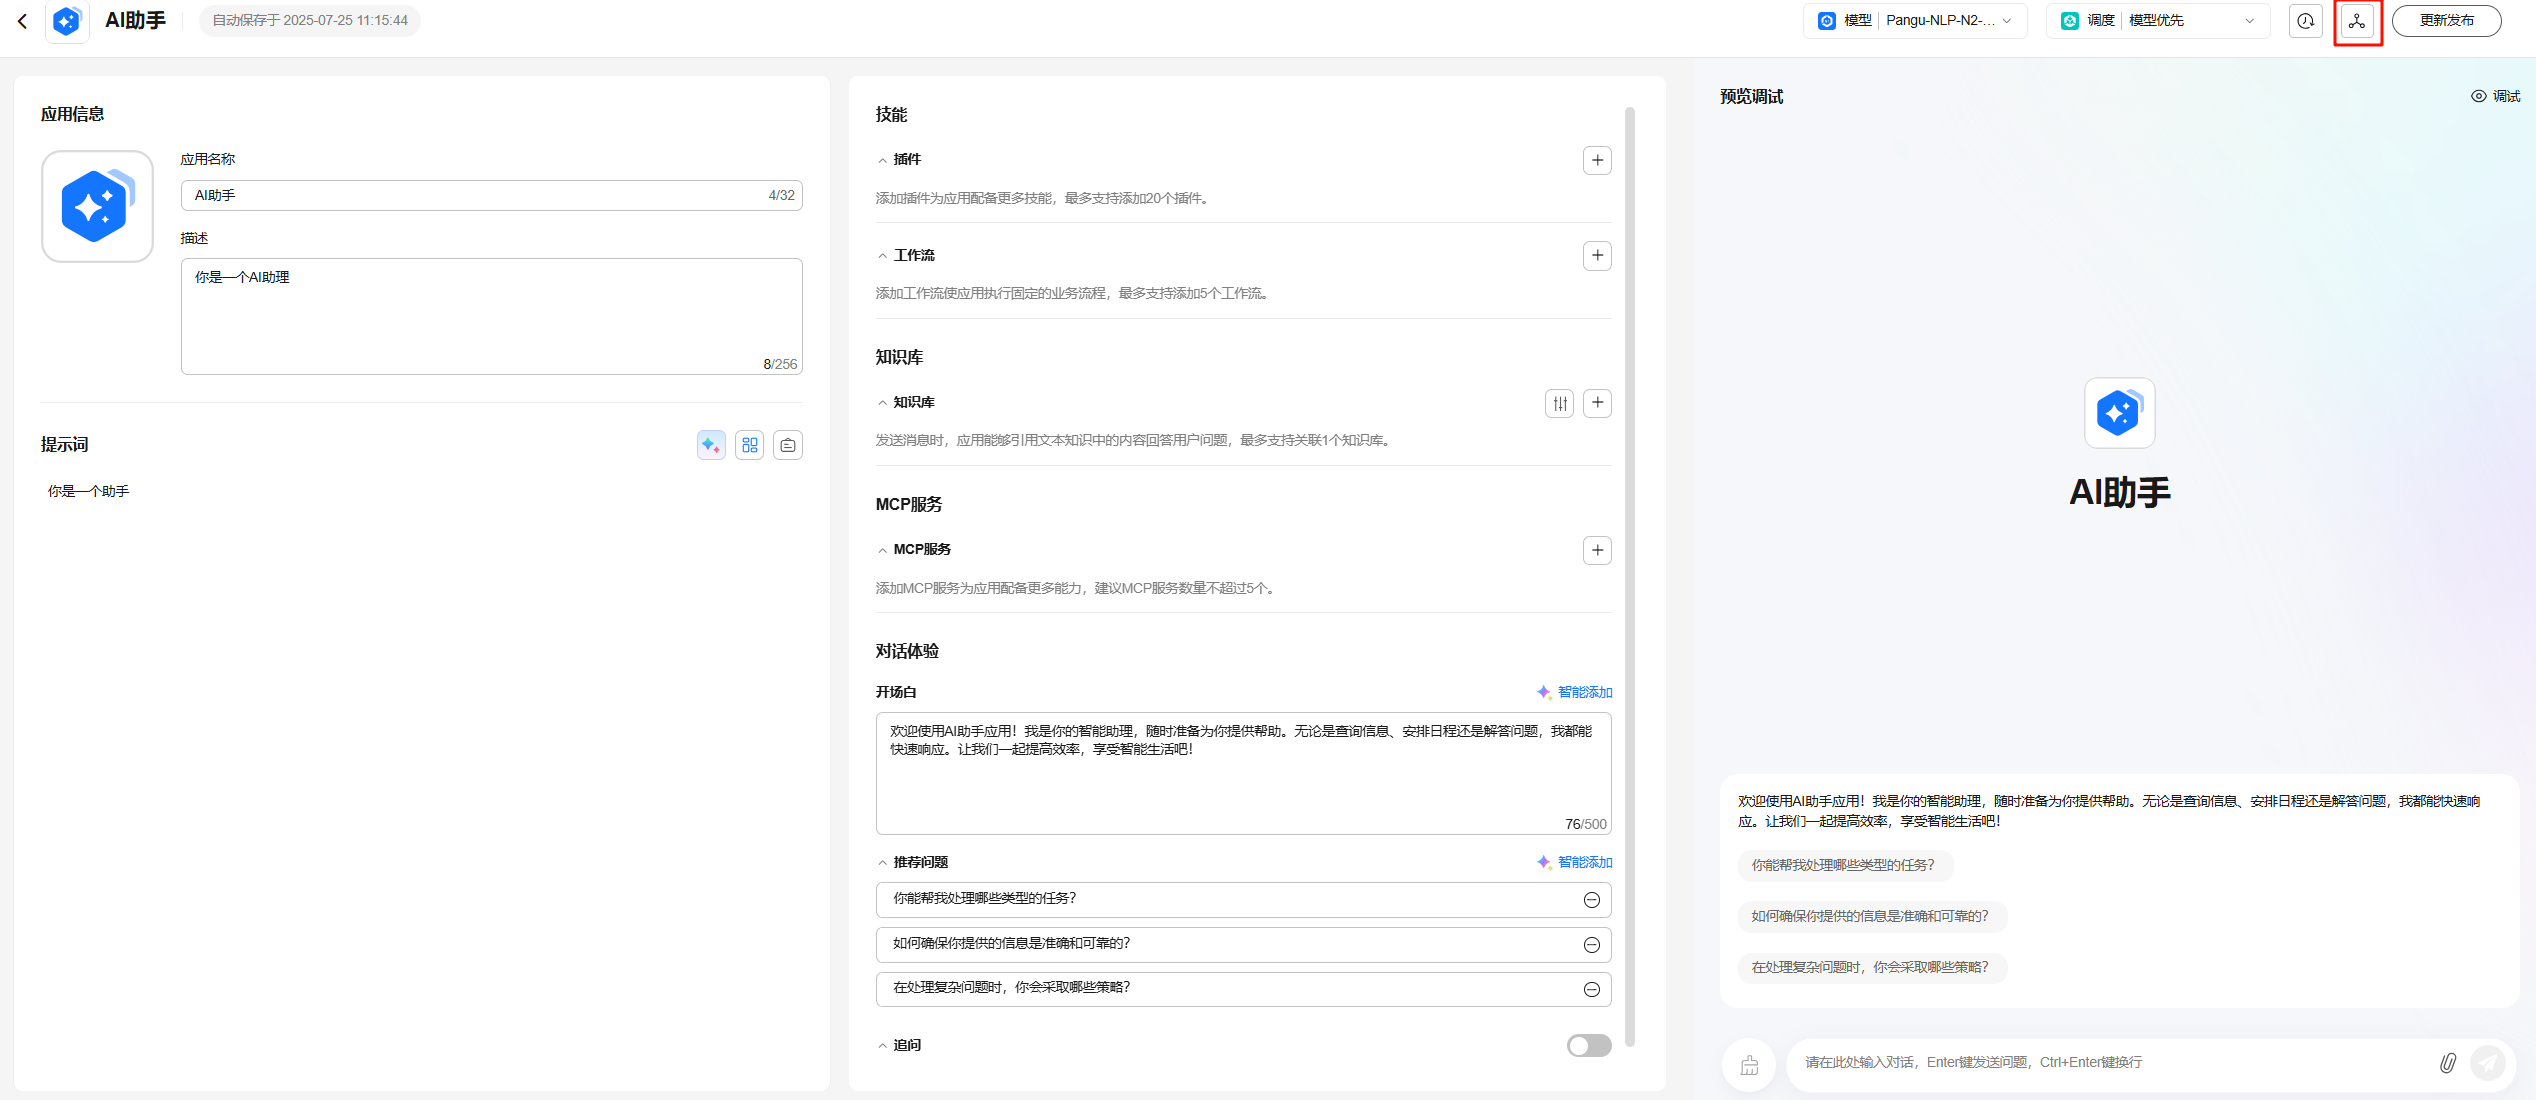Click the back arrow icon
The height and width of the screenshot is (1100, 2536).
pyautogui.click(x=22, y=20)
